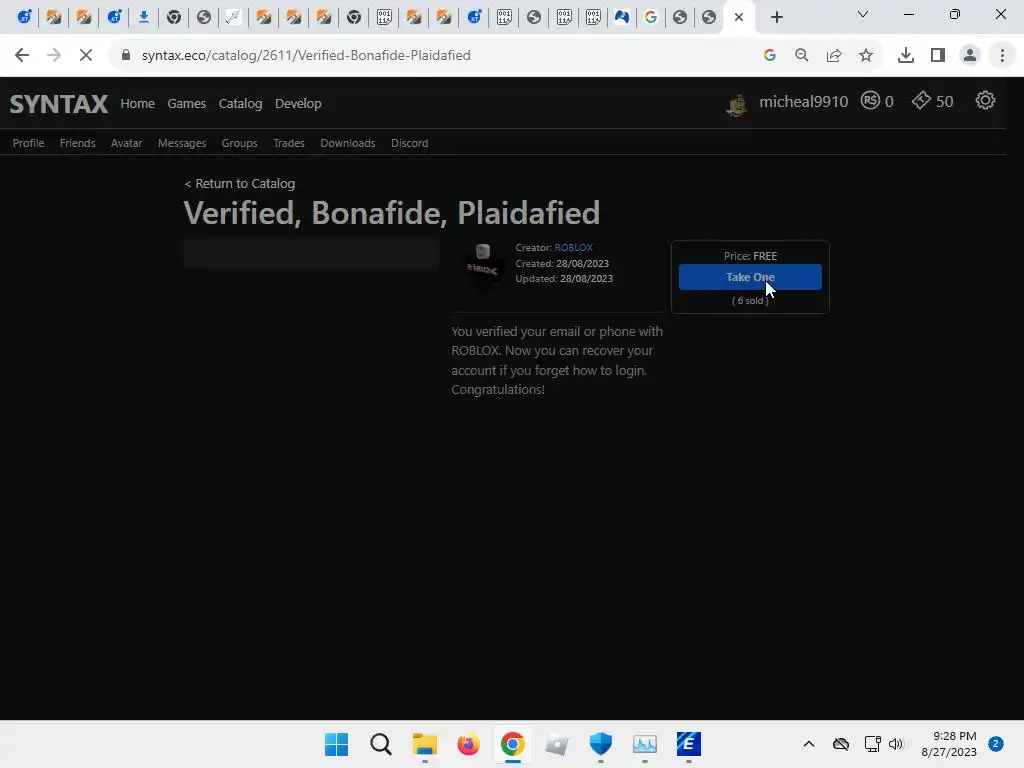Click the cloud sync tray icon
Screen dimensions: 1024x768
pyautogui.click(x=840, y=744)
